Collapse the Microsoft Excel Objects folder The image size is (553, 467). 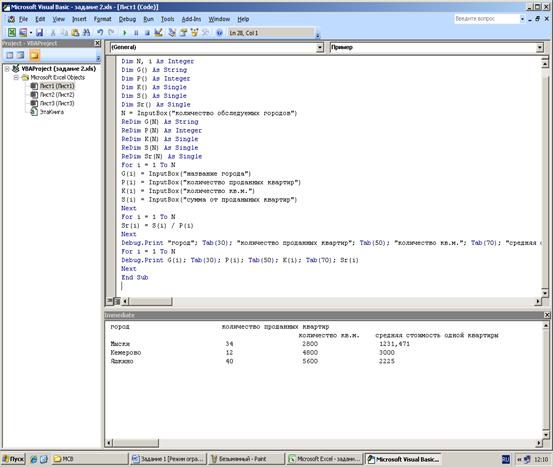coord(16,77)
